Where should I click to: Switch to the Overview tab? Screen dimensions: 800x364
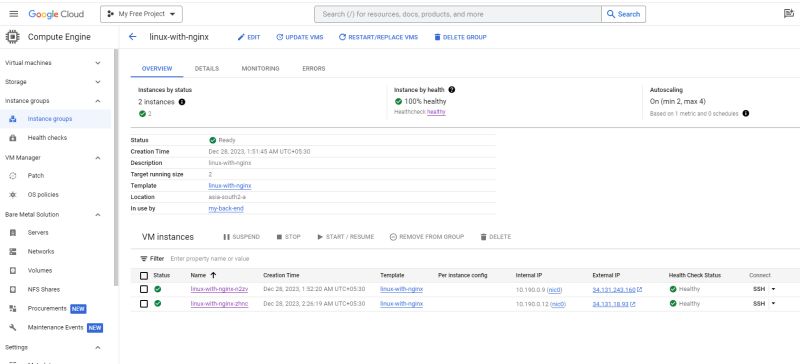(157, 68)
